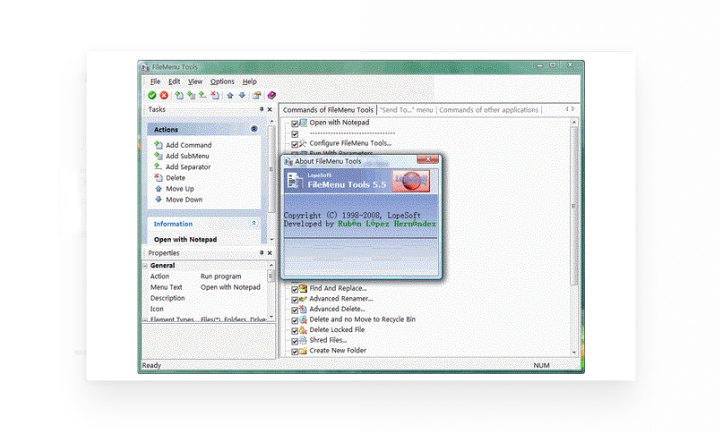Switch to the "Send To..." menu tab
The height and width of the screenshot is (432, 720).
click(406, 110)
